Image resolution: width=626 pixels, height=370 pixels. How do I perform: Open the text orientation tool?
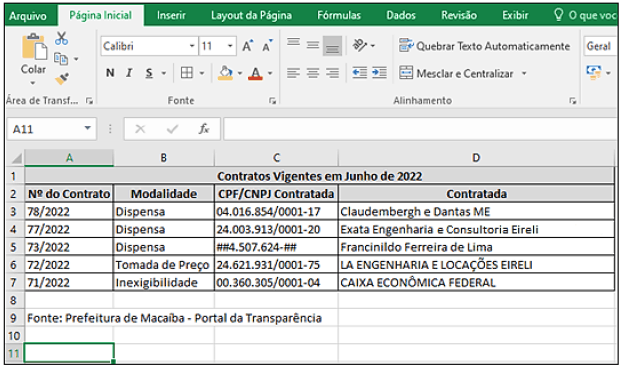coord(360,45)
